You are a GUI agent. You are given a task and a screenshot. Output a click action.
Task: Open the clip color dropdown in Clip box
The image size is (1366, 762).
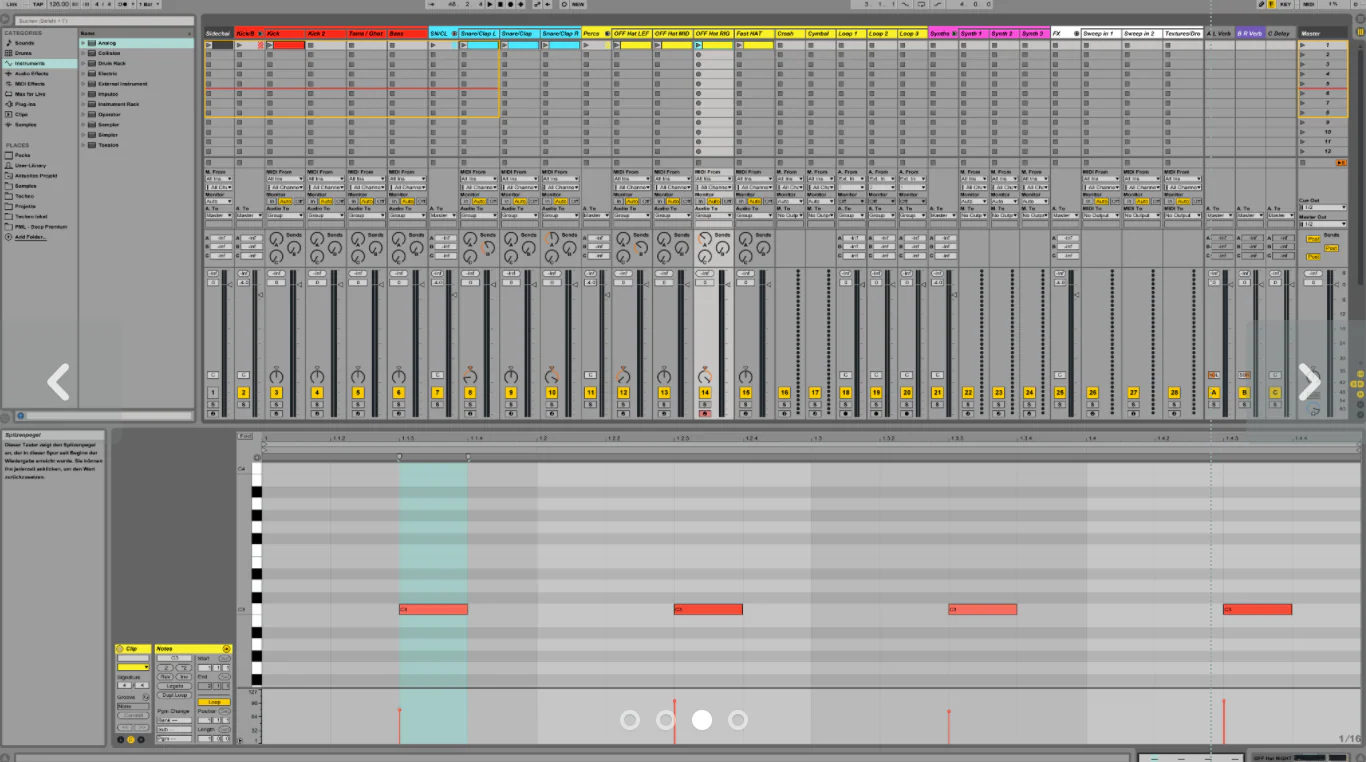133,667
